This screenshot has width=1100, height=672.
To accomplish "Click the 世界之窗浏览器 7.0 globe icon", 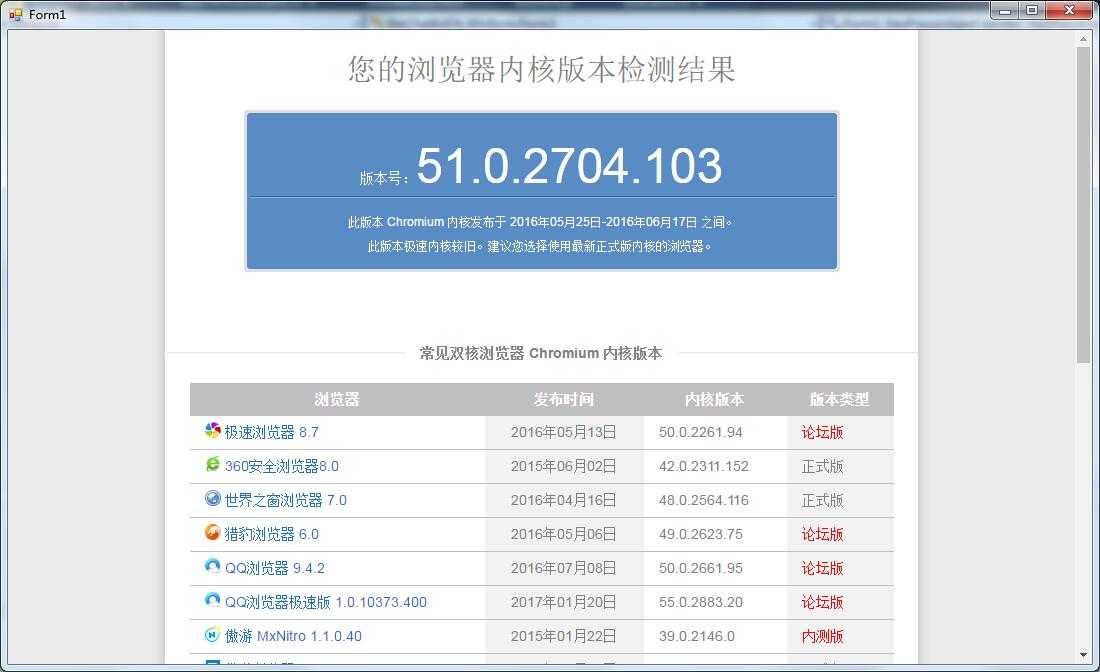I will tap(213, 498).
